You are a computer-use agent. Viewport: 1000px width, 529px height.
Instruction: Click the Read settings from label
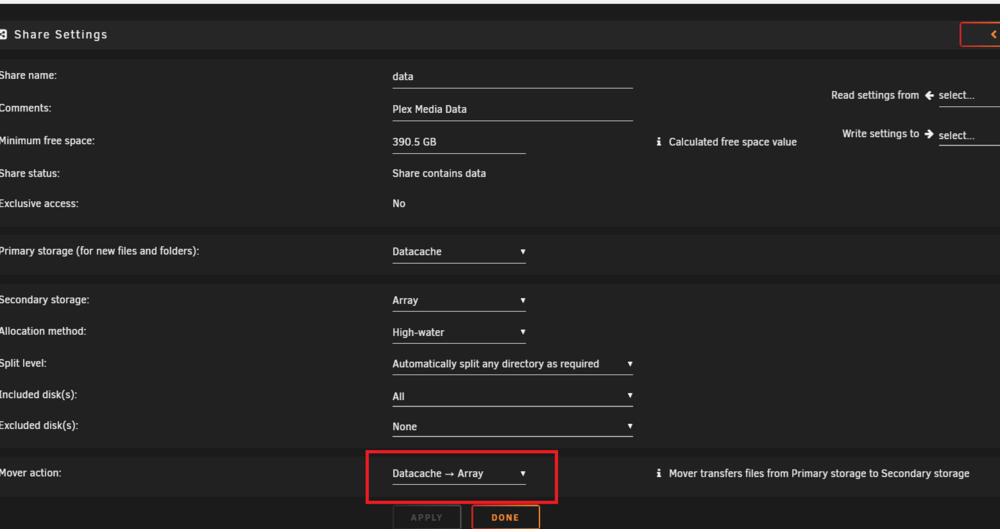click(x=875, y=95)
